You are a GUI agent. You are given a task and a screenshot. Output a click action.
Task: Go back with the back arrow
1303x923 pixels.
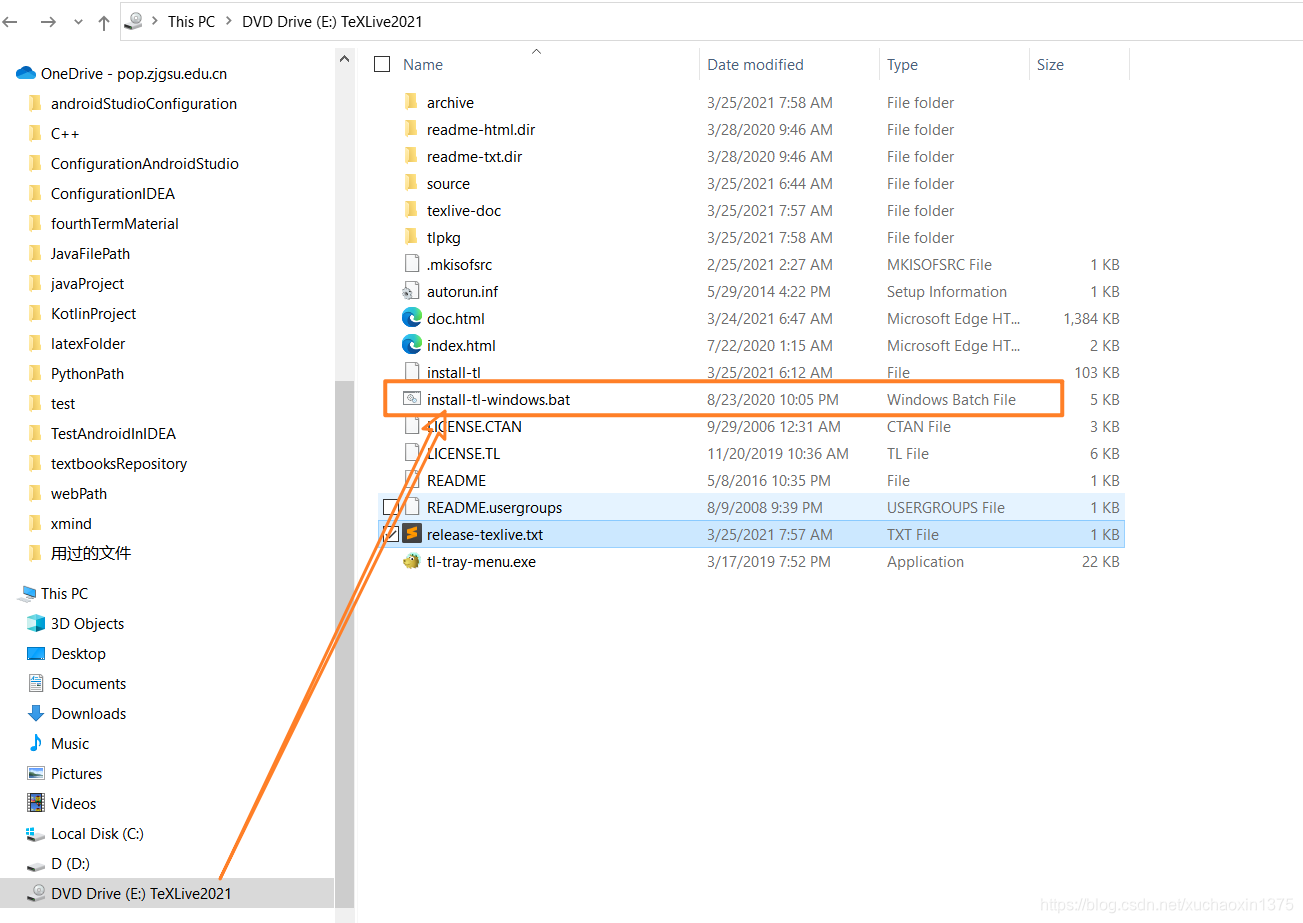tap(12, 21)
